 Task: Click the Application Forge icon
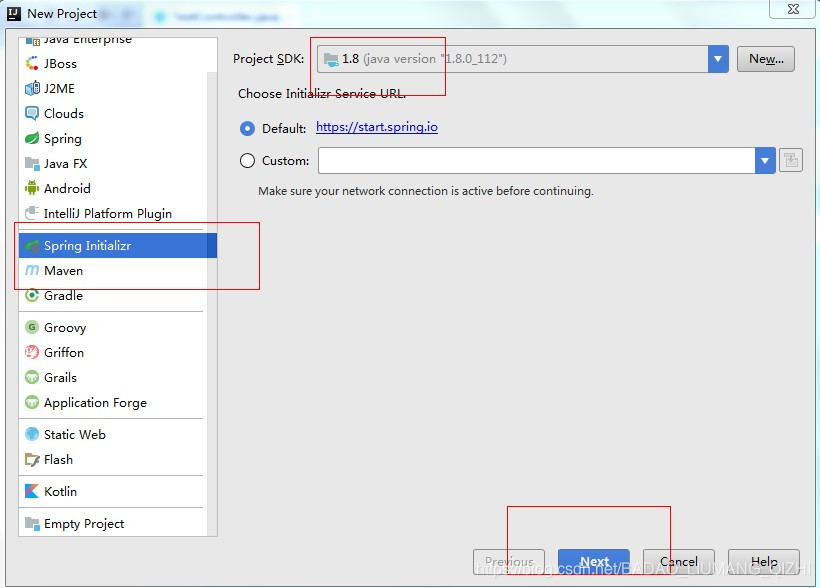pyautogui.click(x=32, y=403)
